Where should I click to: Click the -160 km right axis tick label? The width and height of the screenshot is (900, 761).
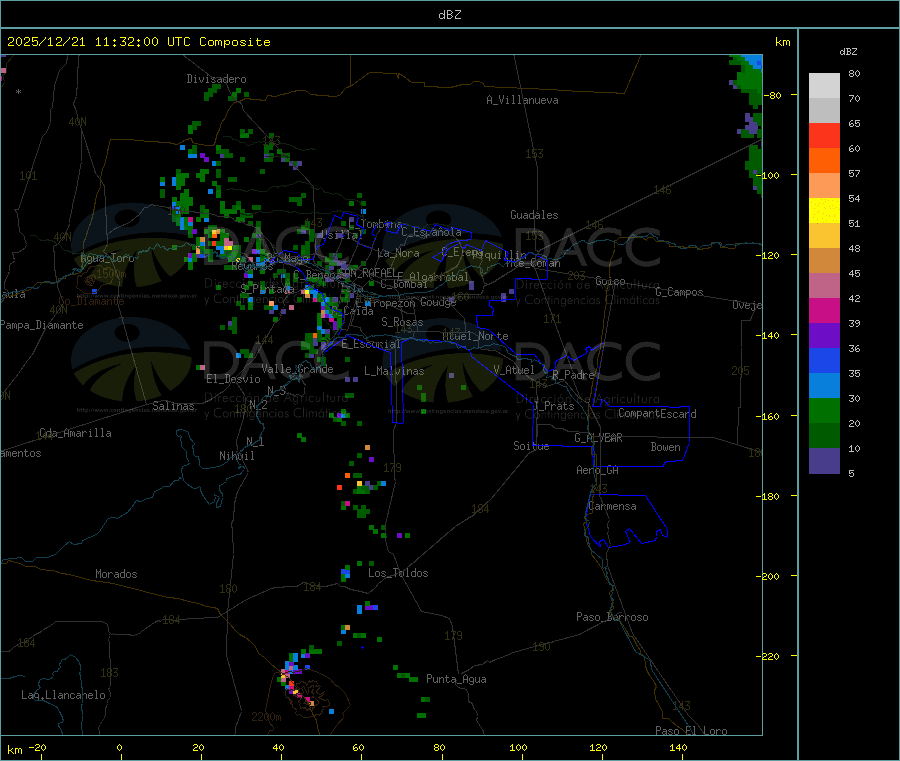[x=767, y=416]
